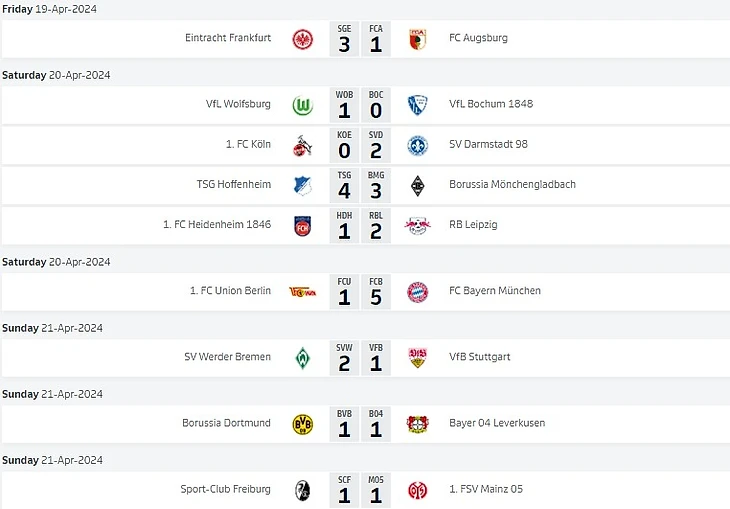The height and width of the screenshot is (509, 730).
Task: Click the RB Leipzig bulls logo
Action: coord(417,225)
